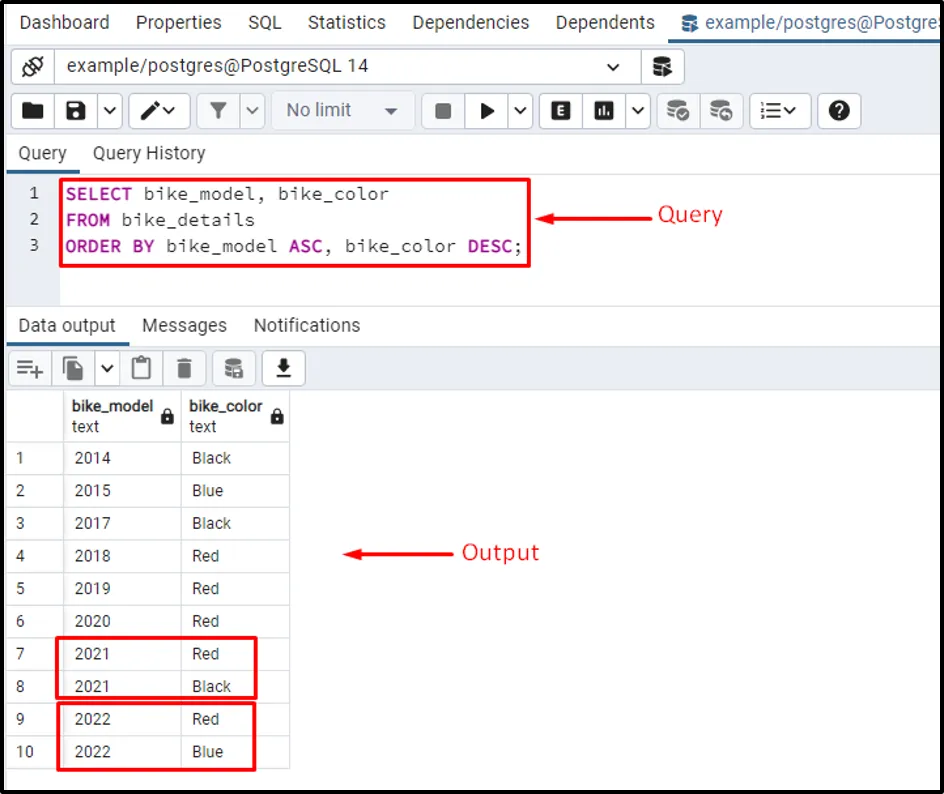
Task: Expand the Save File options arrow
Action: pos(108,111)
